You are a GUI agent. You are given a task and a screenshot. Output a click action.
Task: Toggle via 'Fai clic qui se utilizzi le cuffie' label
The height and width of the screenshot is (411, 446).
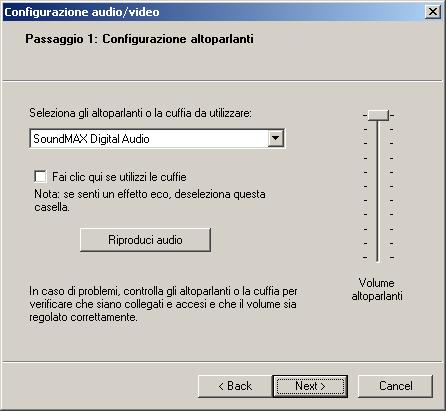(119, 177)
